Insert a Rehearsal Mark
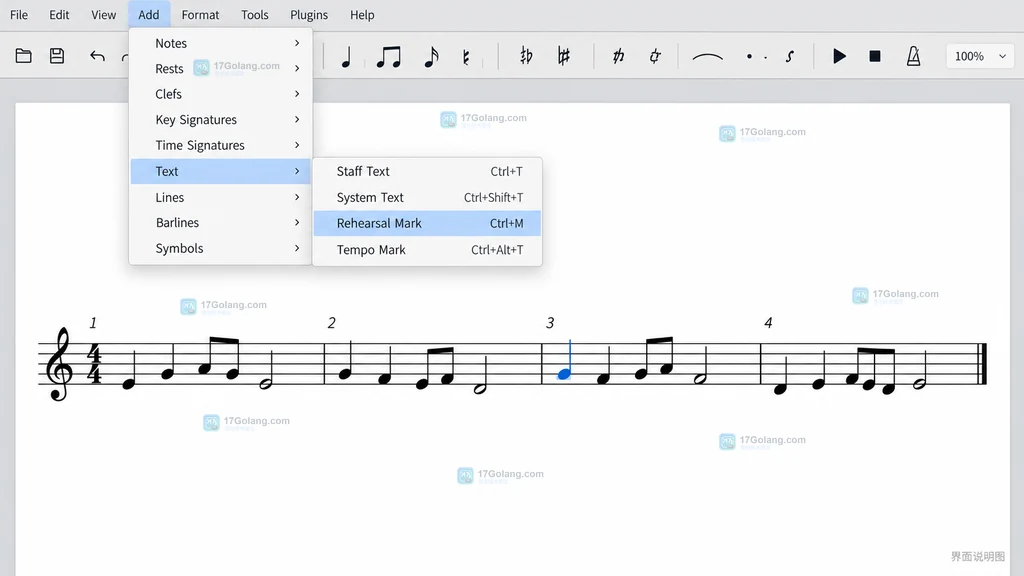 tap(427, 223)
